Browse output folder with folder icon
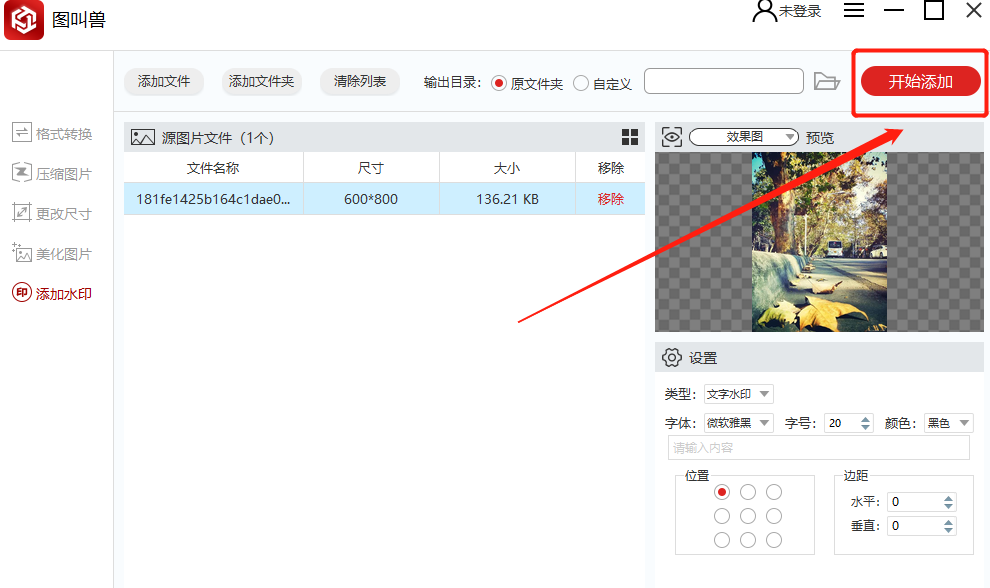The height and width of the screenshot is (588, 990). 826,81
